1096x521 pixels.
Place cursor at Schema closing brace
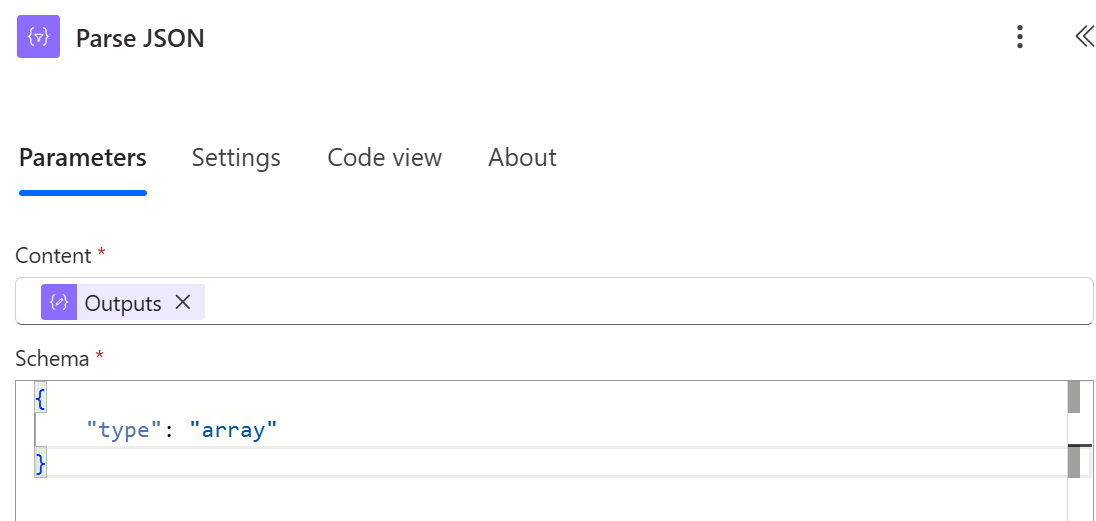pos(40,463)
